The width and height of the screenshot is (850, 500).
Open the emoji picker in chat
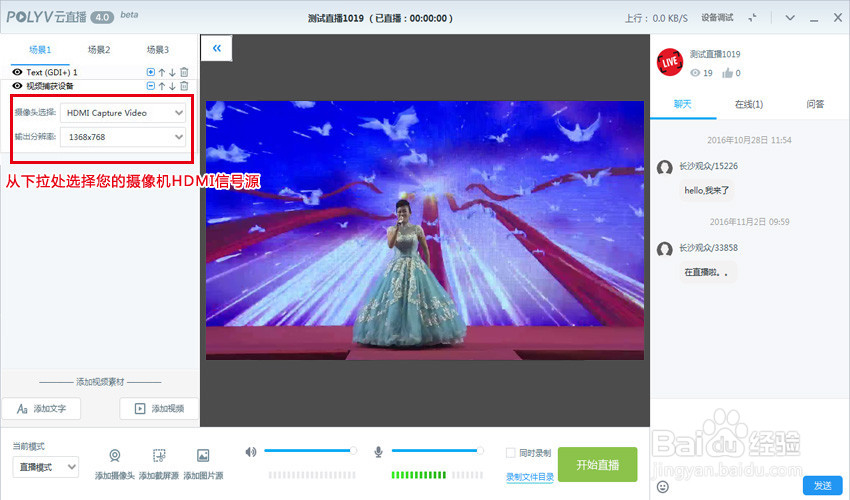pyautogui.click(x=662, y=486)
